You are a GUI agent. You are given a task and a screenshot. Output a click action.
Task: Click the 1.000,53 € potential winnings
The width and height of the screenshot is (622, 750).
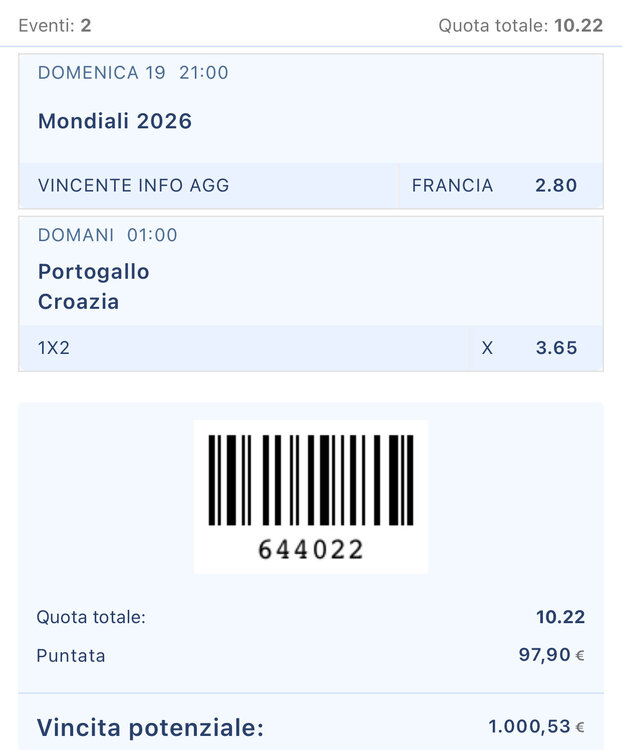pos(536,727)
